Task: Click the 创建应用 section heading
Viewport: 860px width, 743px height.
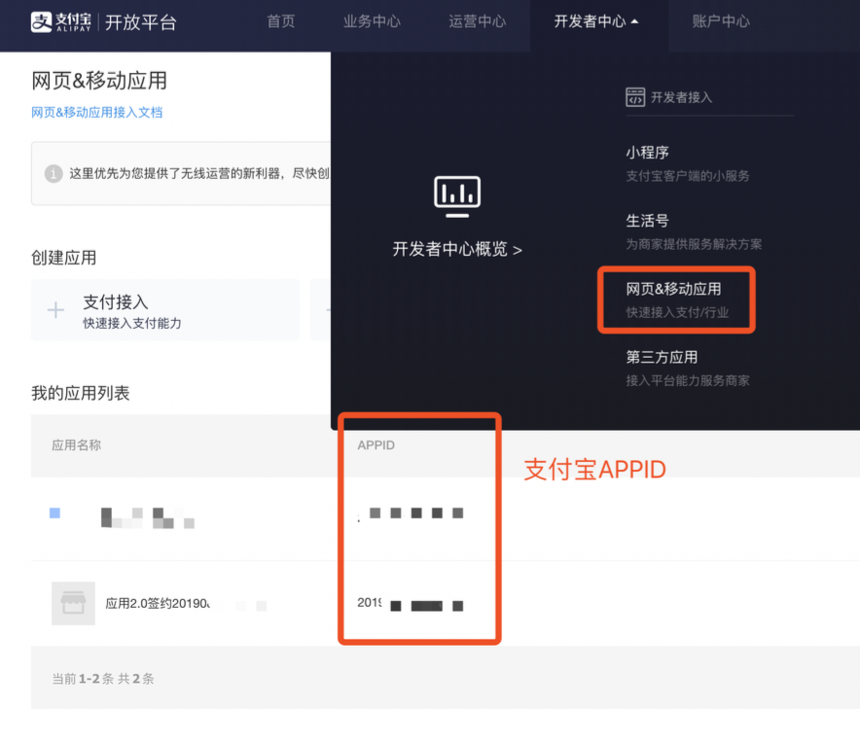Action: (x=64, y=258)
